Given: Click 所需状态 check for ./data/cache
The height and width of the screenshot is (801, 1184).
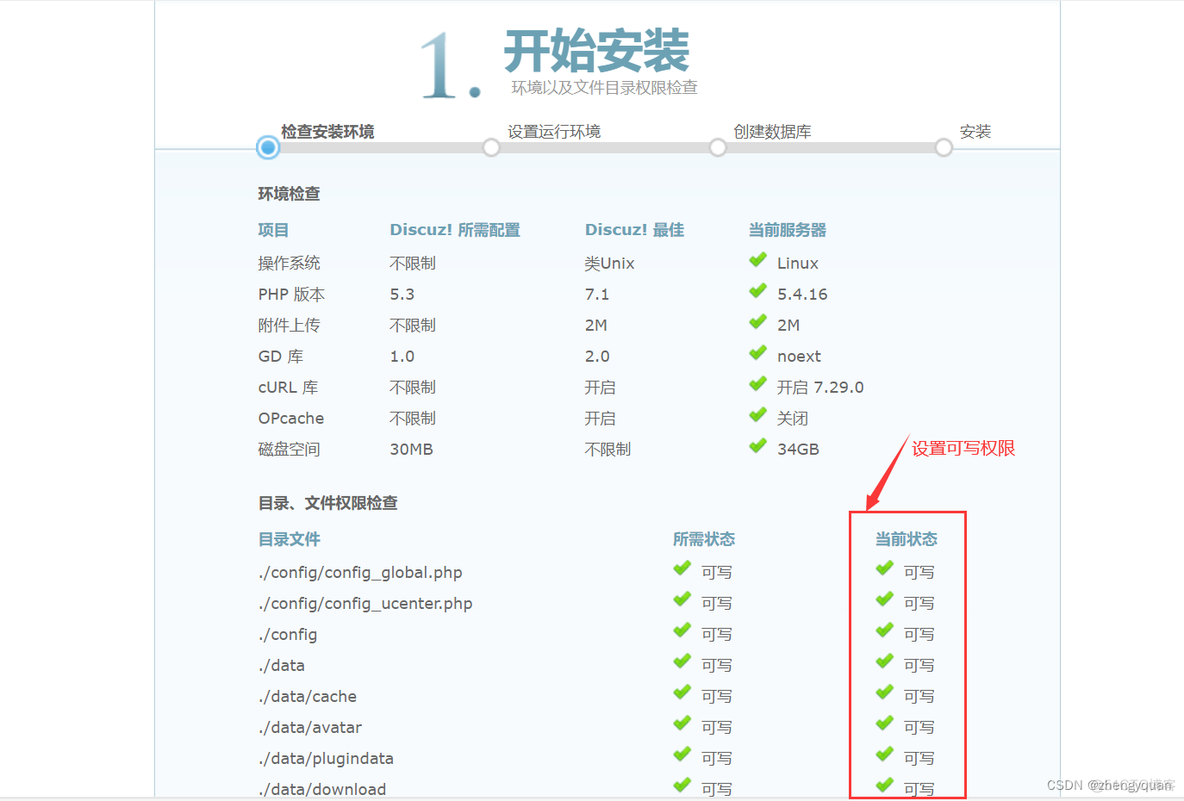Looking at the screenshot, I should tap(683, 692).
